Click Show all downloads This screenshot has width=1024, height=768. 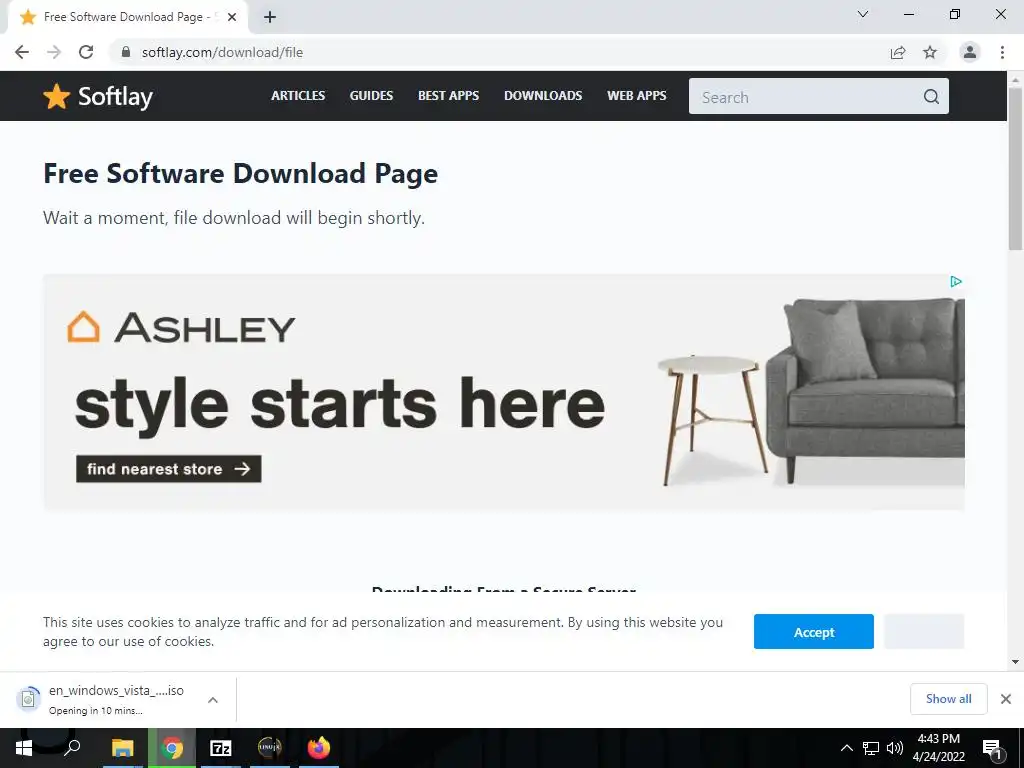(948, 699)
